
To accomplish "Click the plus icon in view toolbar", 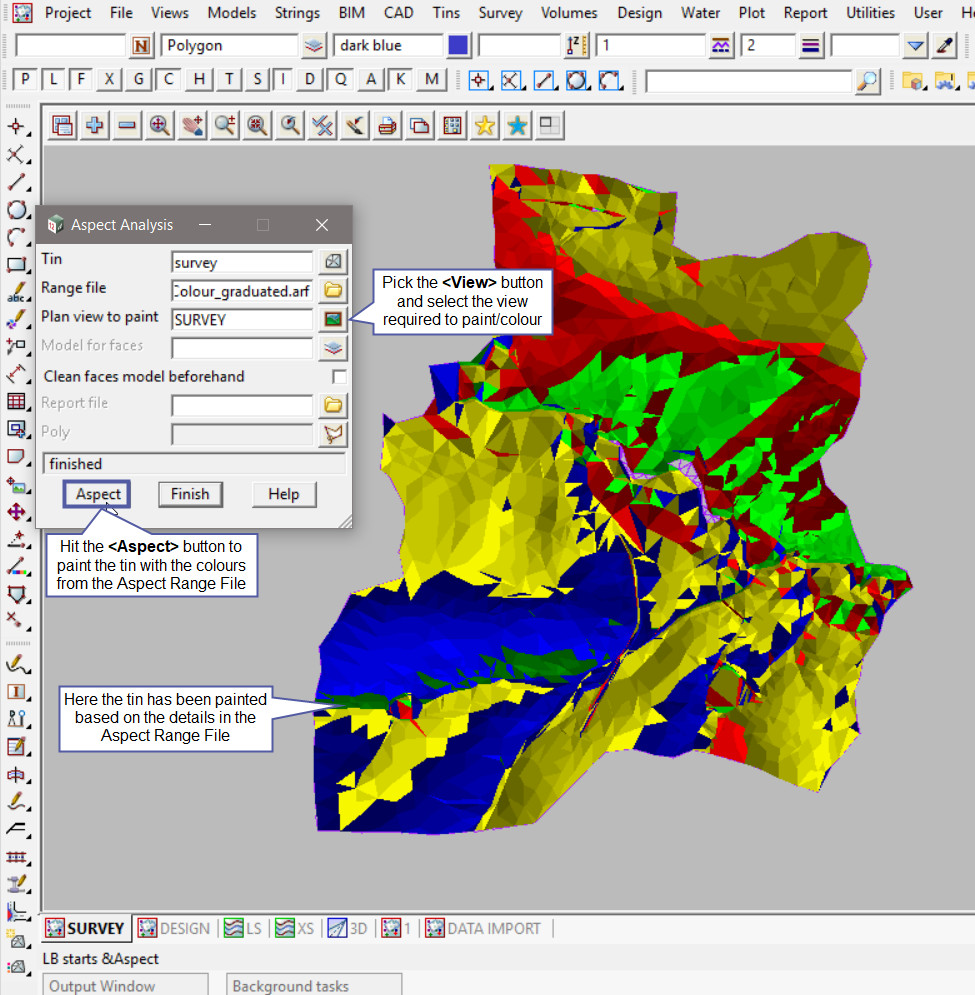I will [x=95, y=125].
